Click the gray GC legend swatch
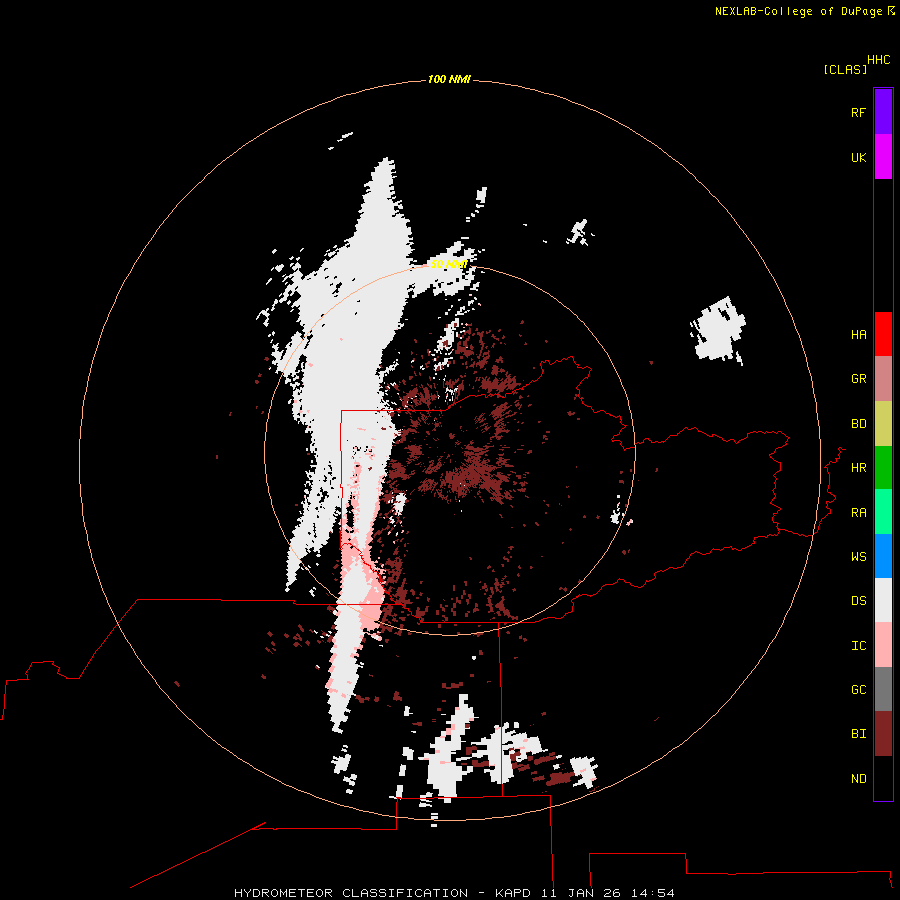The height and width of the screenshot is (900, 900). coord(883,689)
